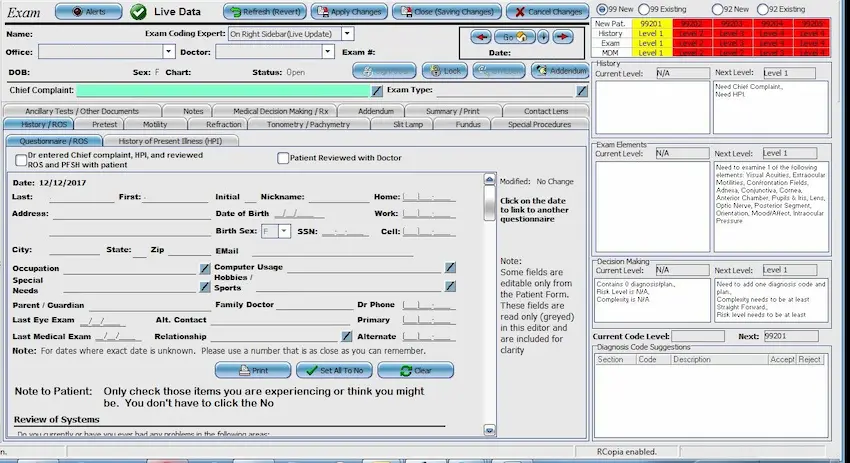Click Close (Saving Changes)
The height and width of the screenshot is (463, 850).
(447, 11)
